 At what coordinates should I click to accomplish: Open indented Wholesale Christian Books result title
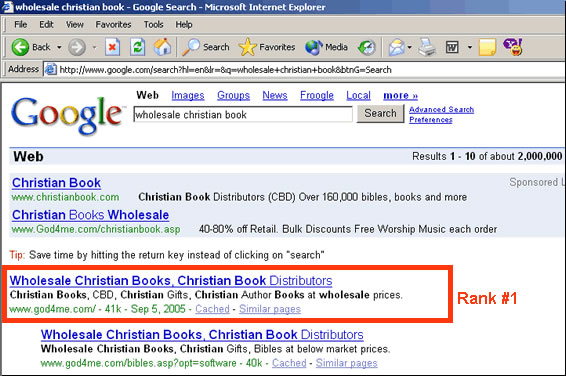click(x=202, y=335)
